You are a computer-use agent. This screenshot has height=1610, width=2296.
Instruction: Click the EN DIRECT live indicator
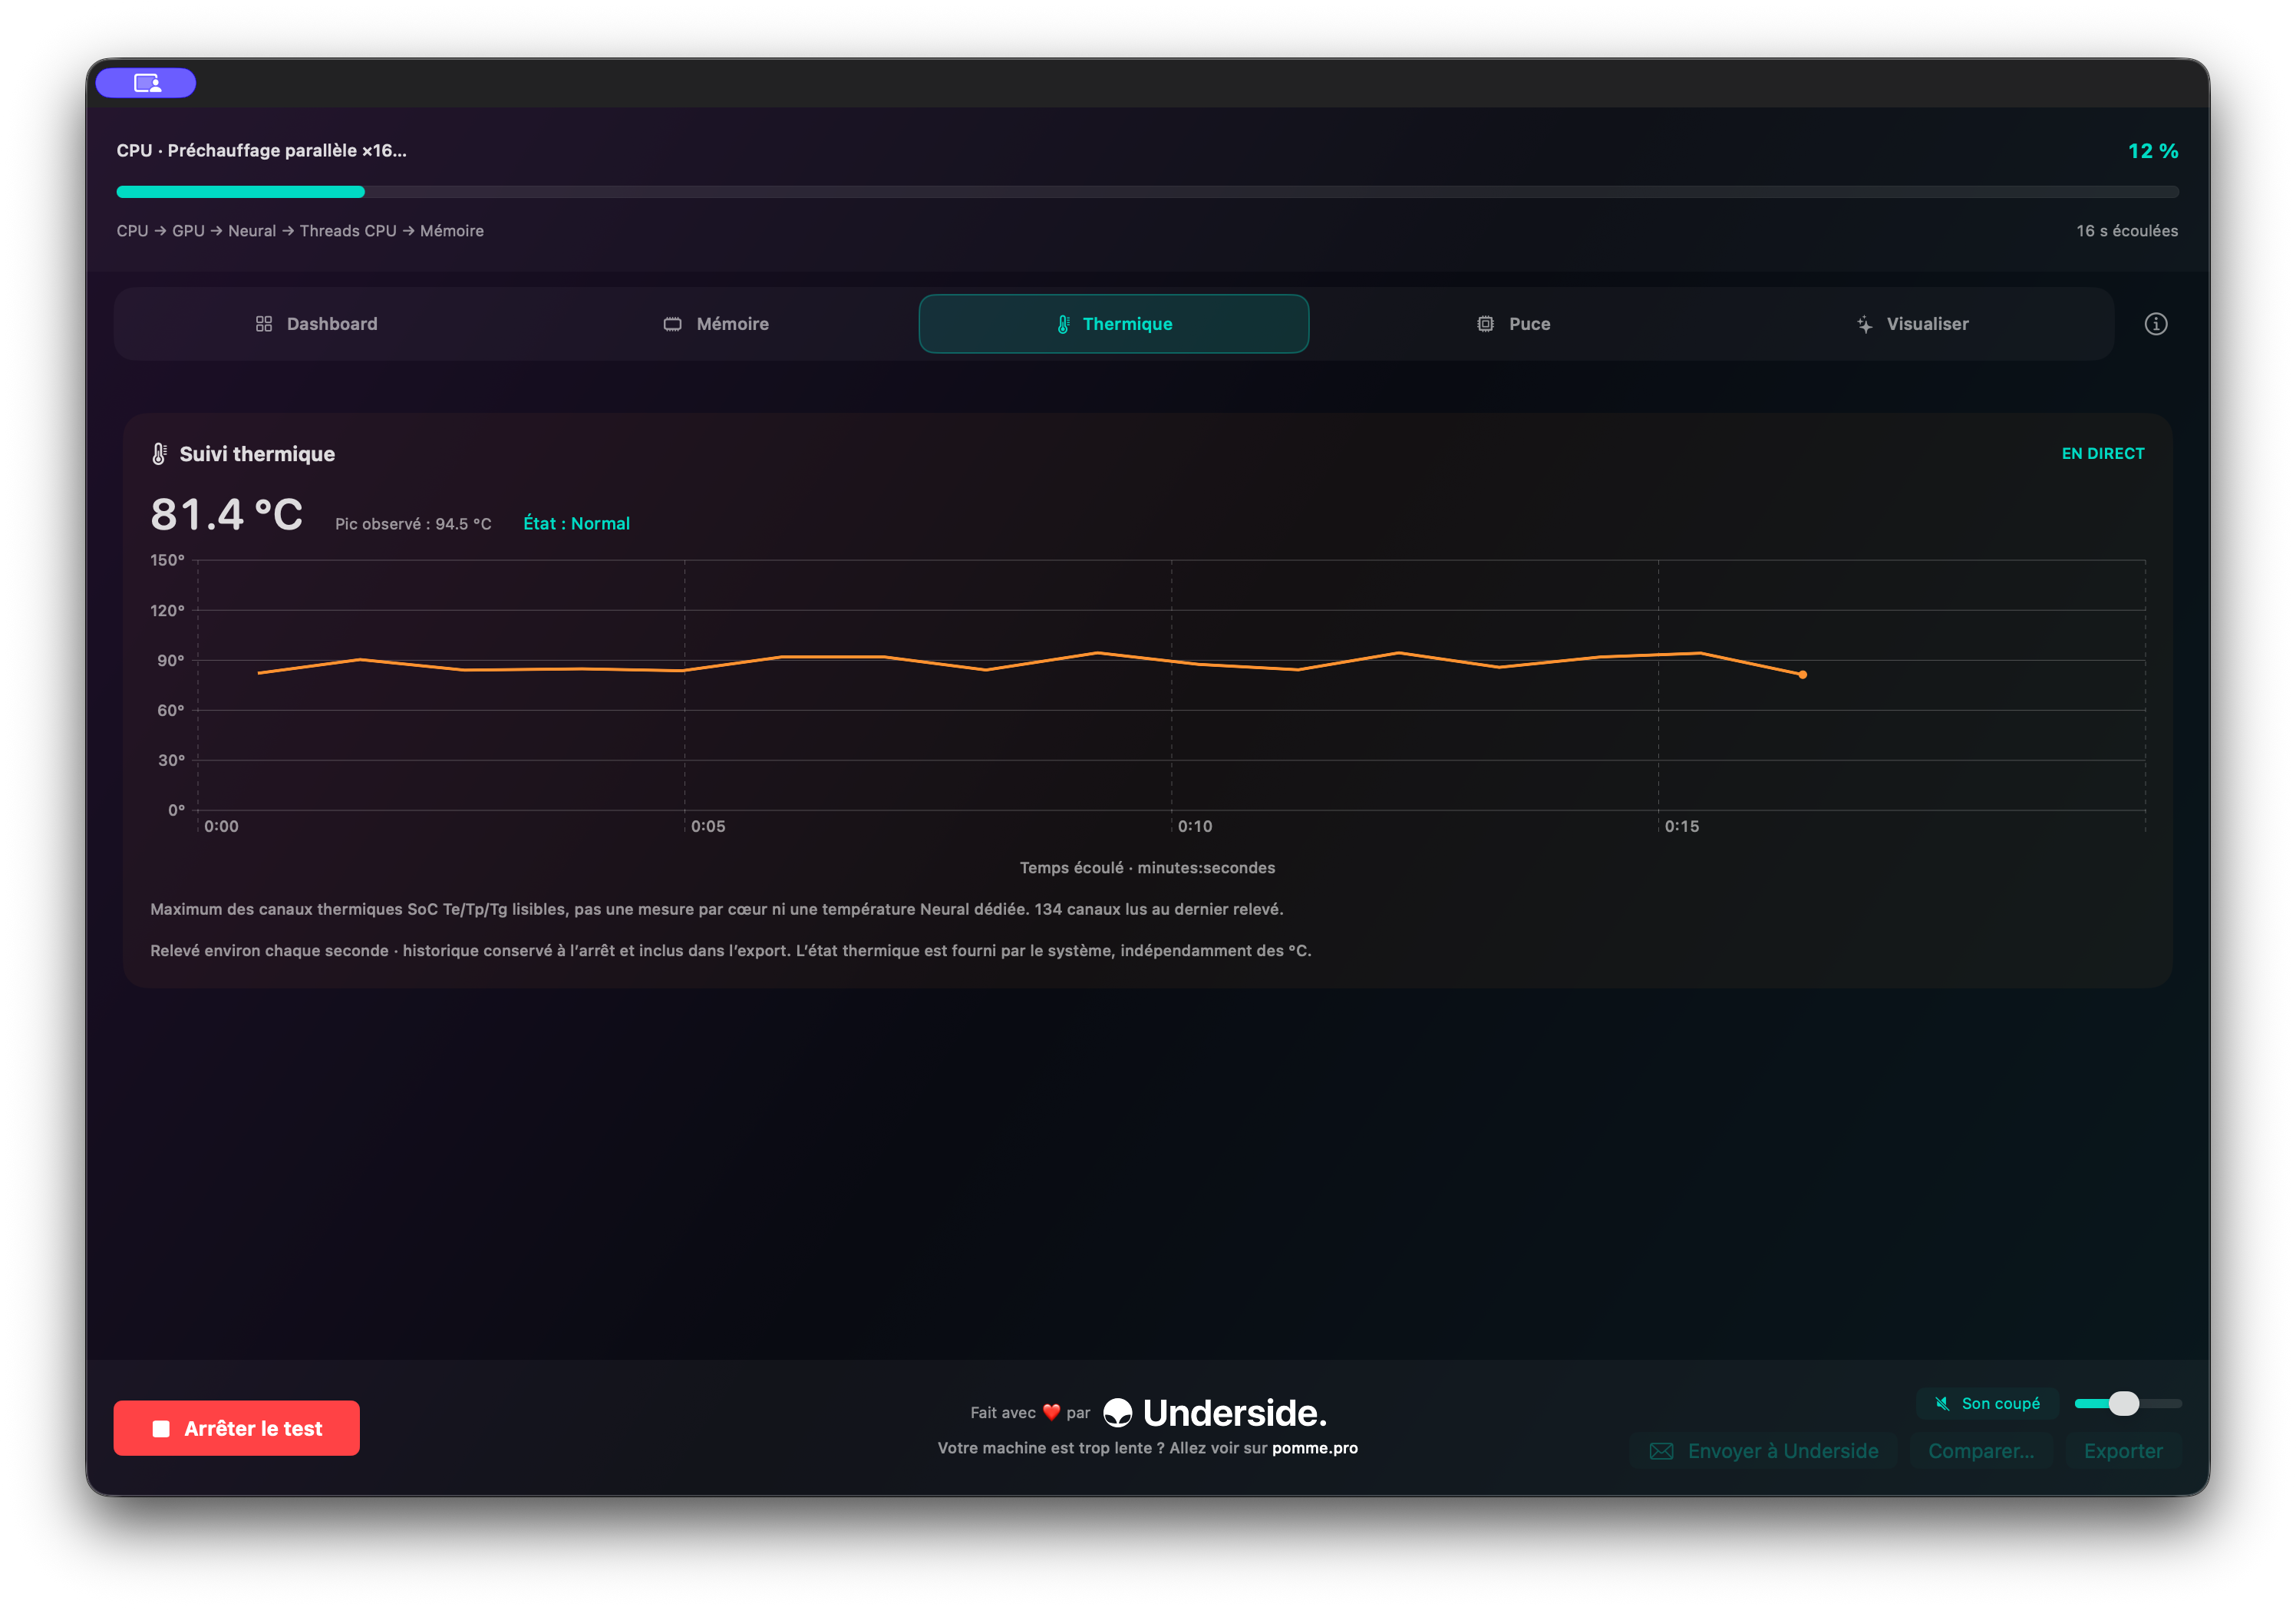pos(2103,454)
